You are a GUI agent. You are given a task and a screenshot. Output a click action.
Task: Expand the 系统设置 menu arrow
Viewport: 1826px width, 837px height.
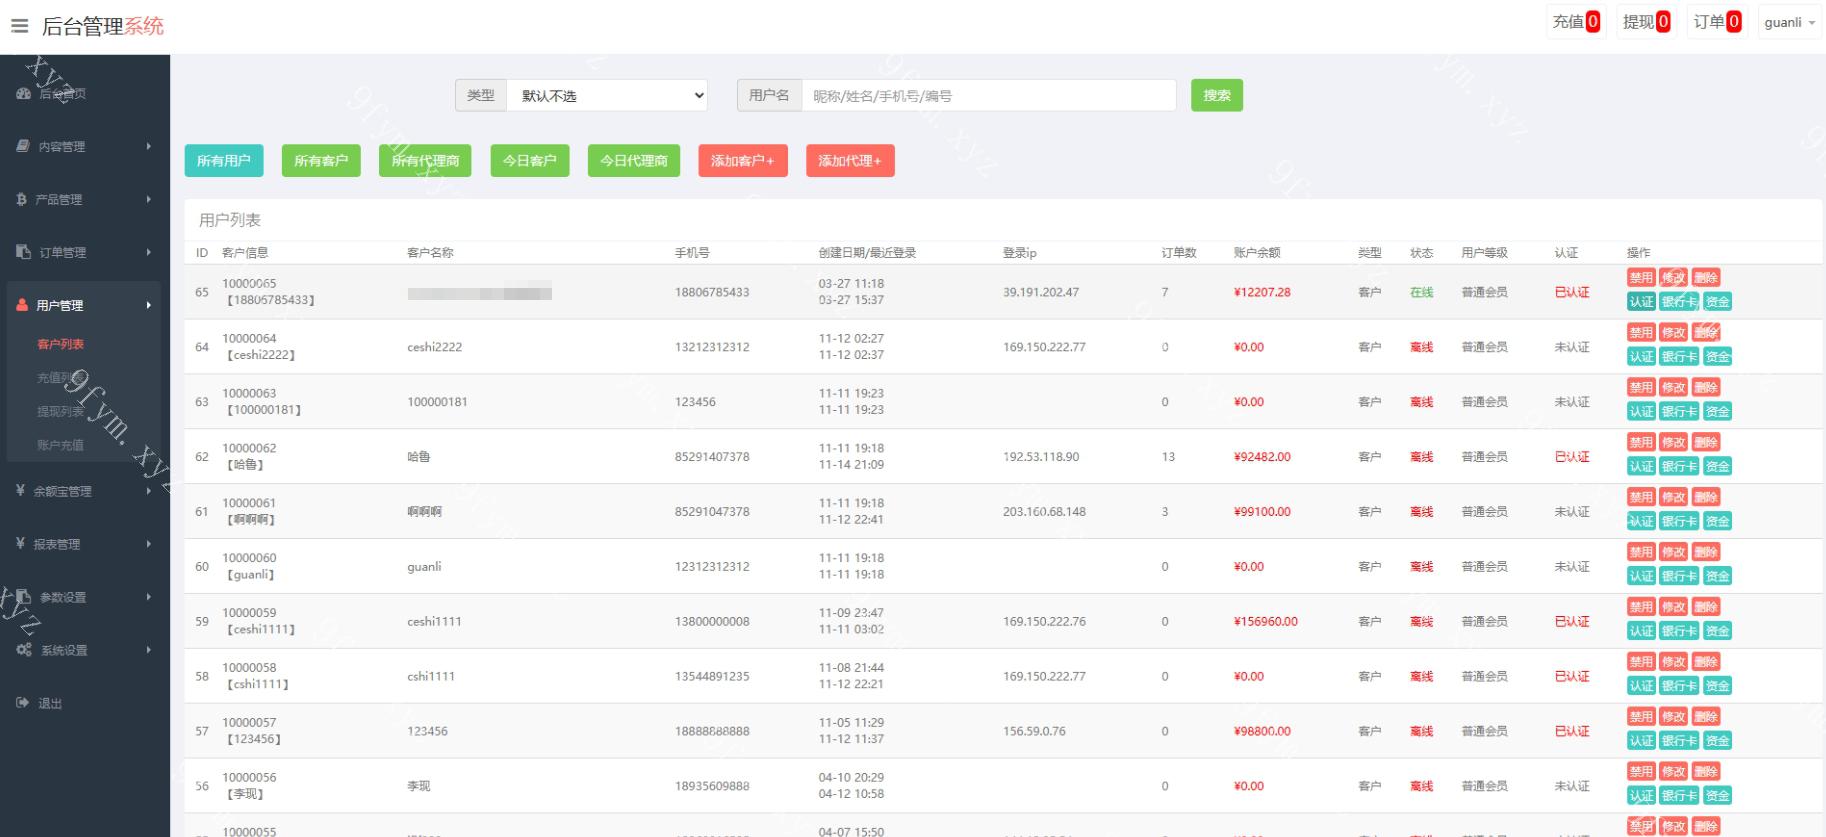(149, 650)
